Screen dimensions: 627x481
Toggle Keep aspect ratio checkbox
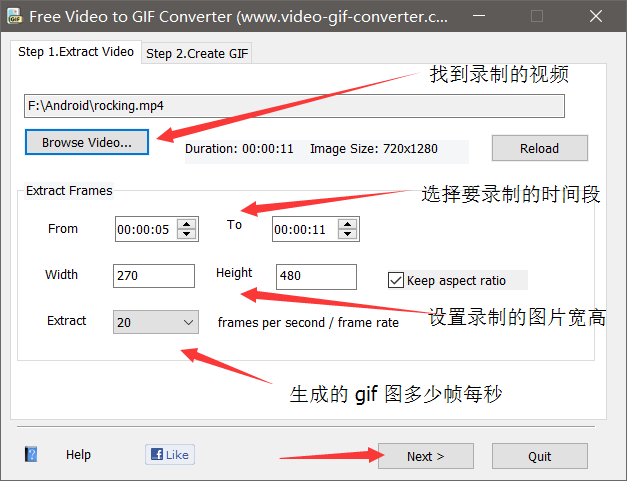(x=395, y=280)
